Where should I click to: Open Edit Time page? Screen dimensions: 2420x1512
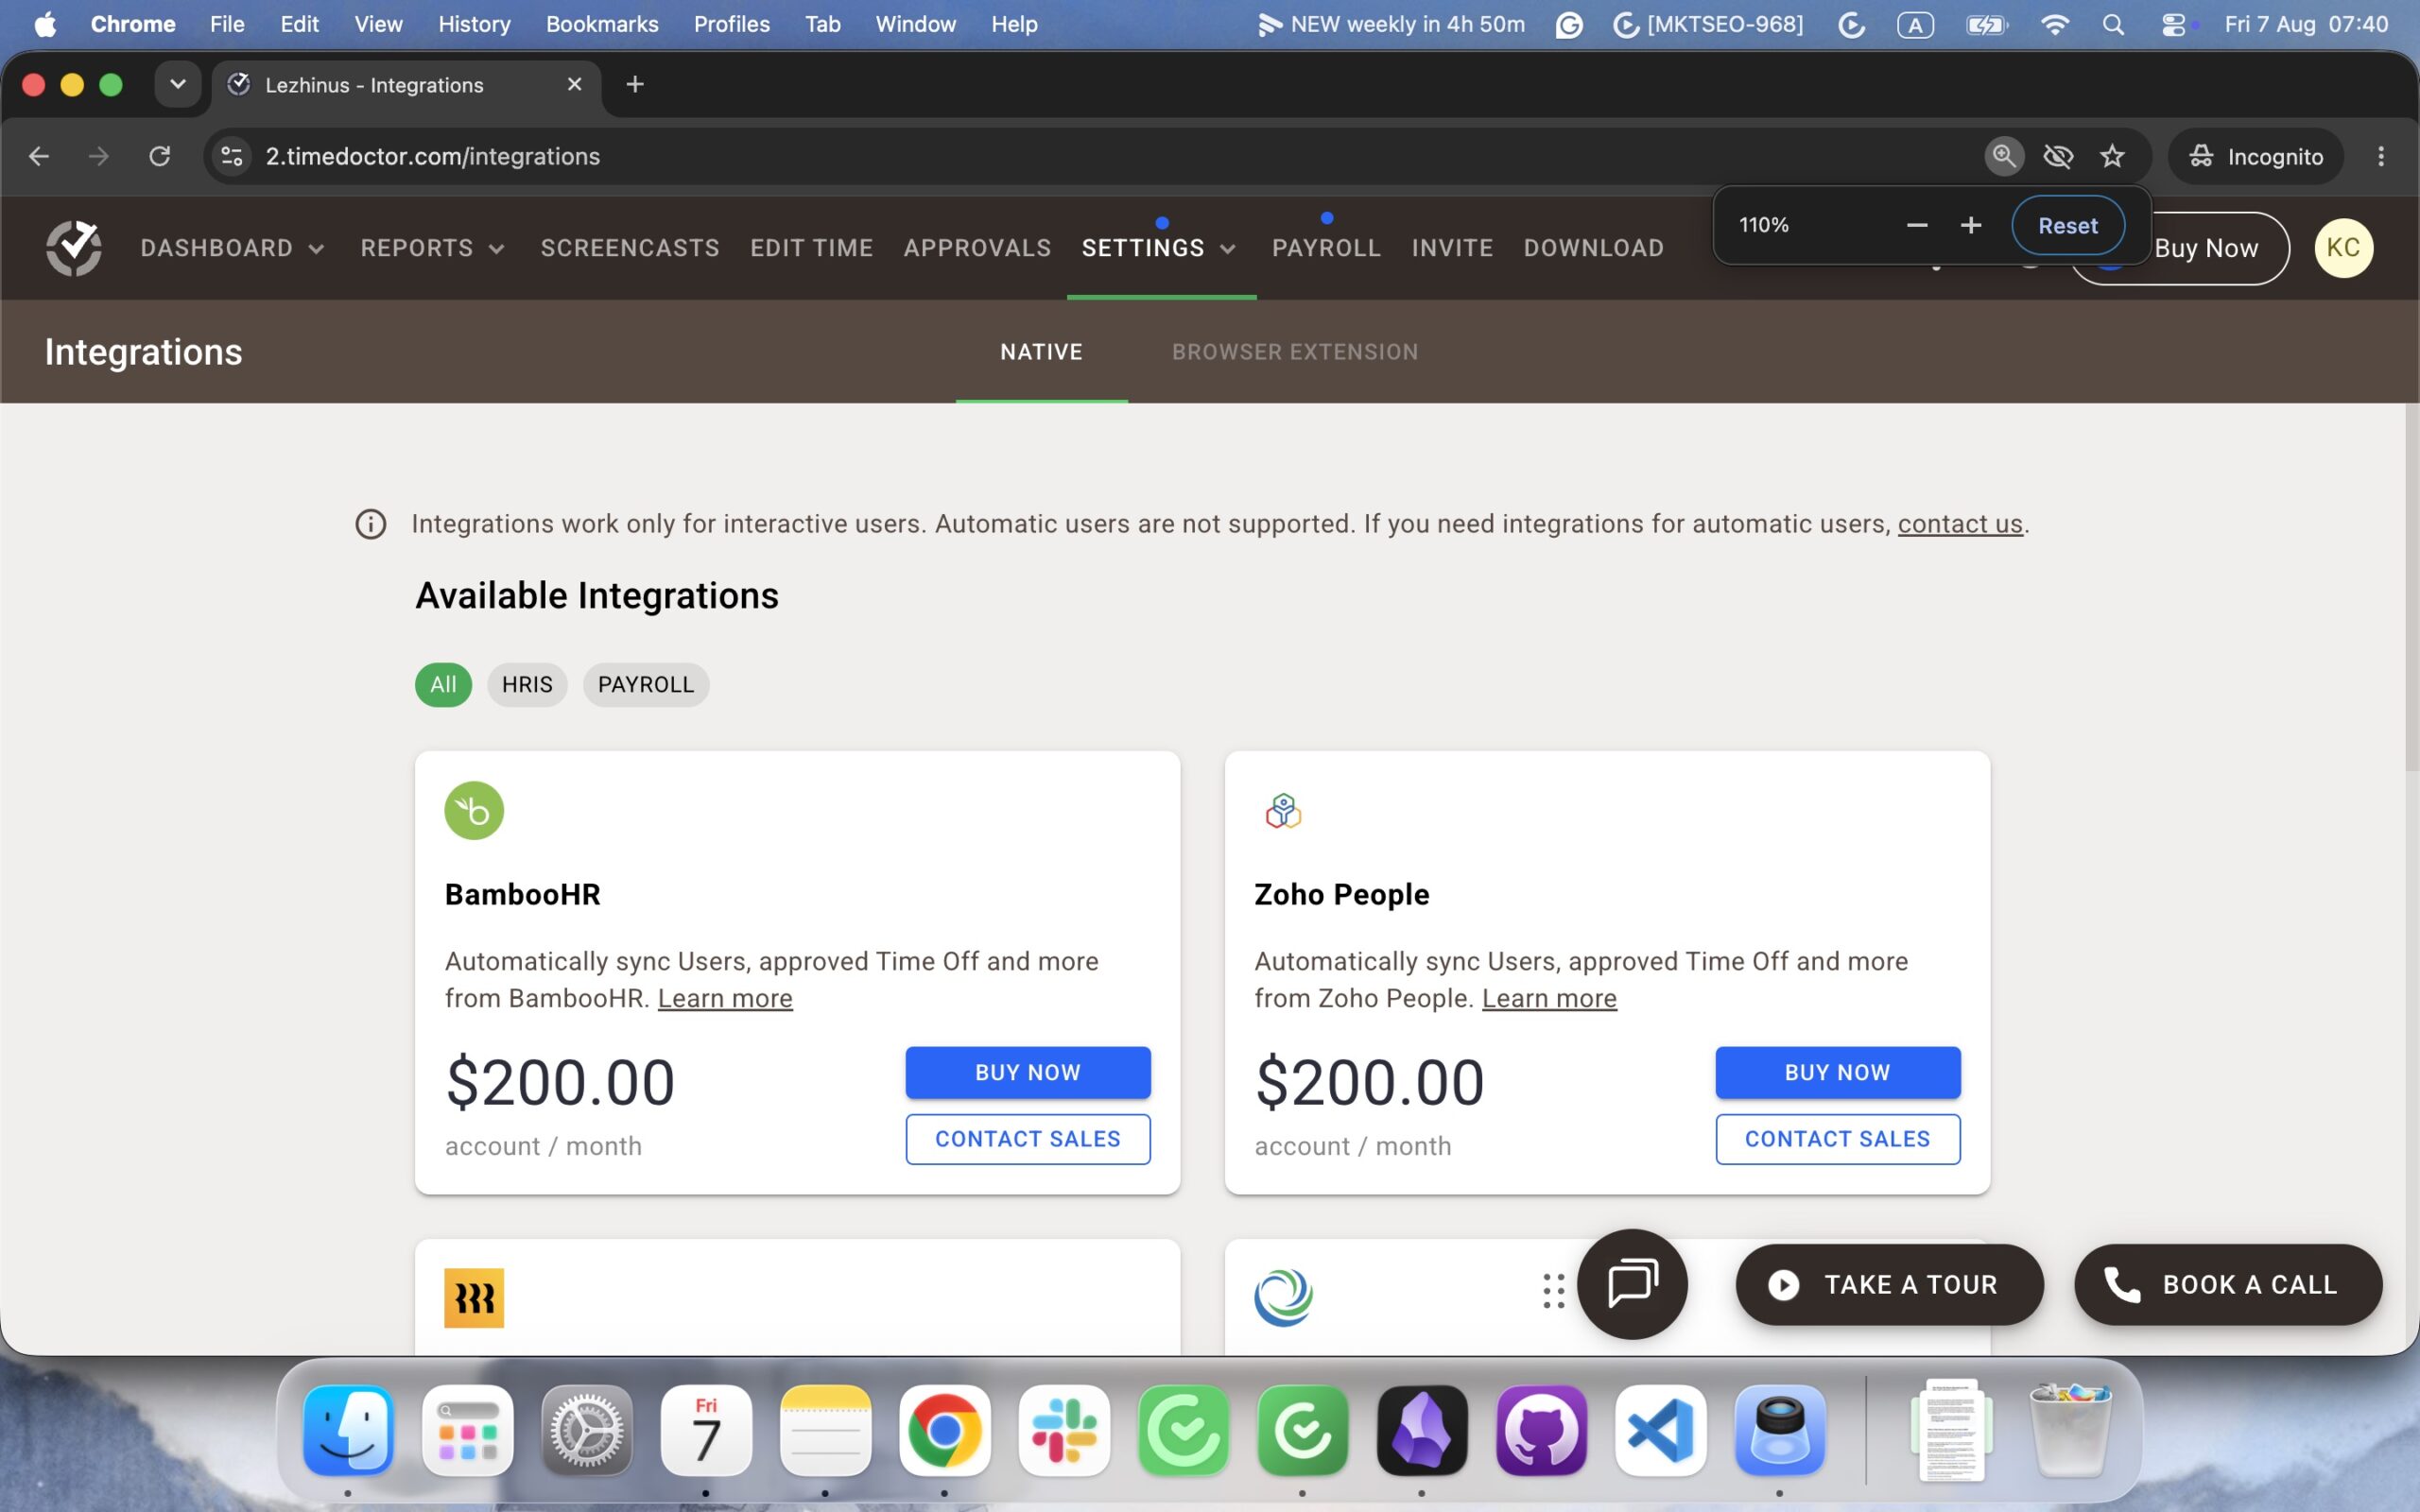pos(811,248)
